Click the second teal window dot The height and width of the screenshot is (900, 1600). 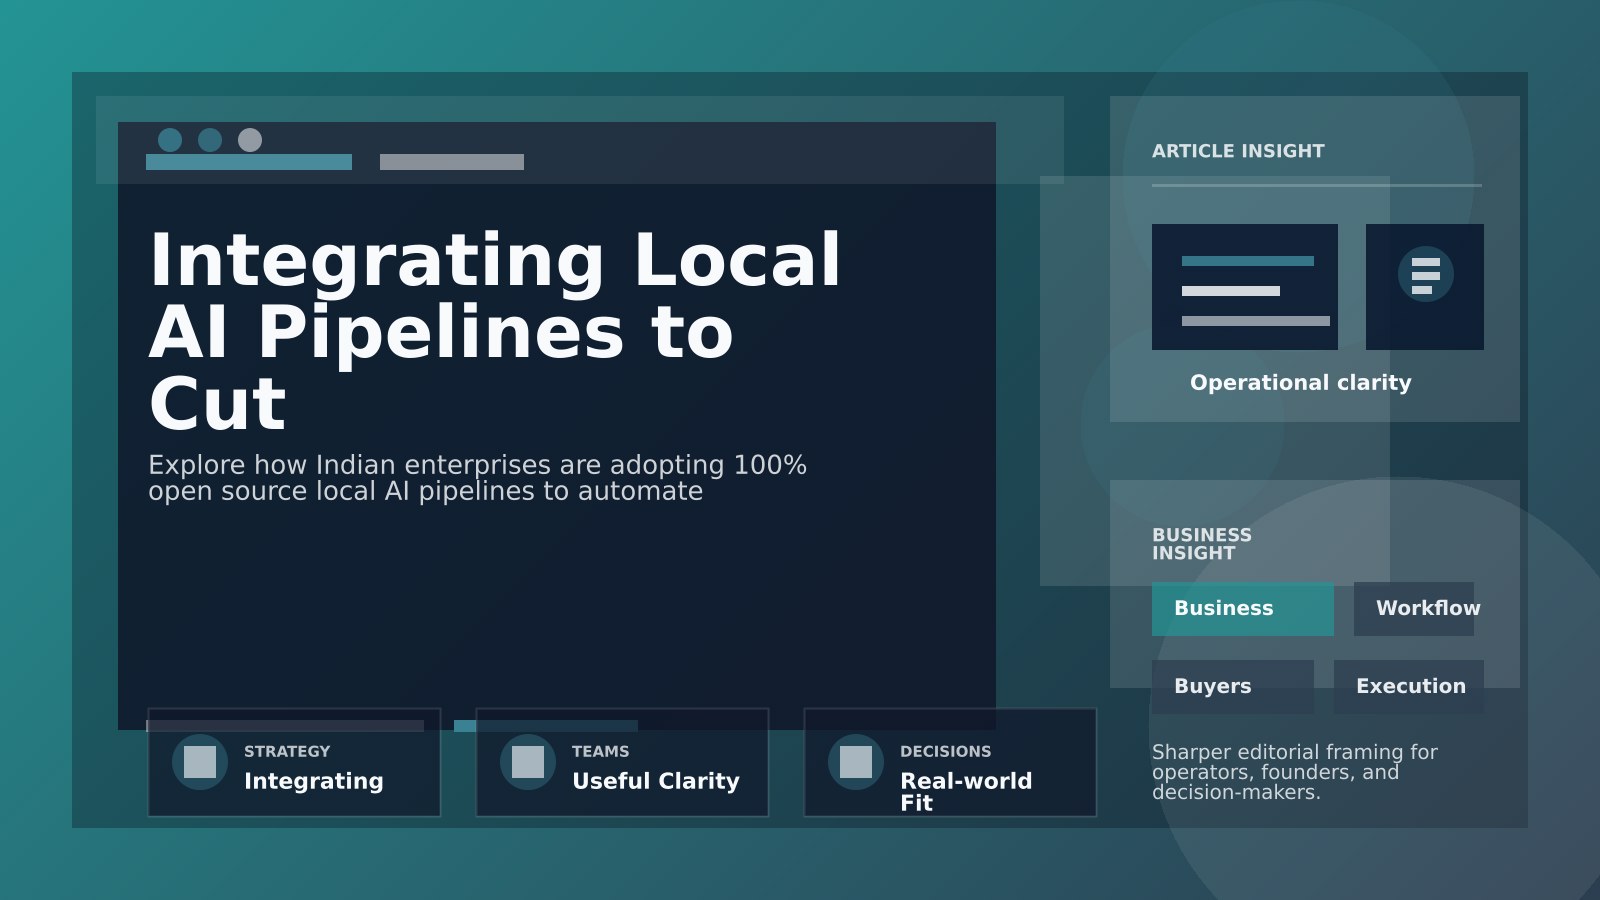[x=210, y=140]
